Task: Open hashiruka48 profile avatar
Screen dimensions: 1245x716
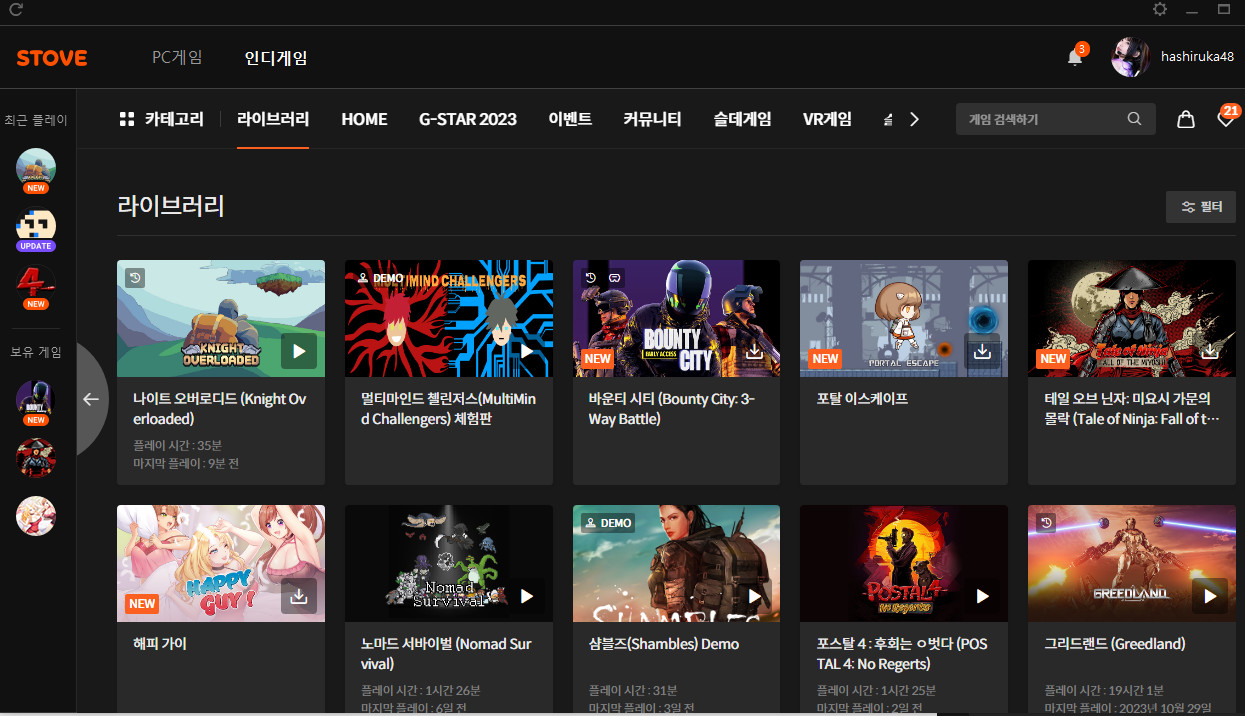Action: [x=1131, y=57]
